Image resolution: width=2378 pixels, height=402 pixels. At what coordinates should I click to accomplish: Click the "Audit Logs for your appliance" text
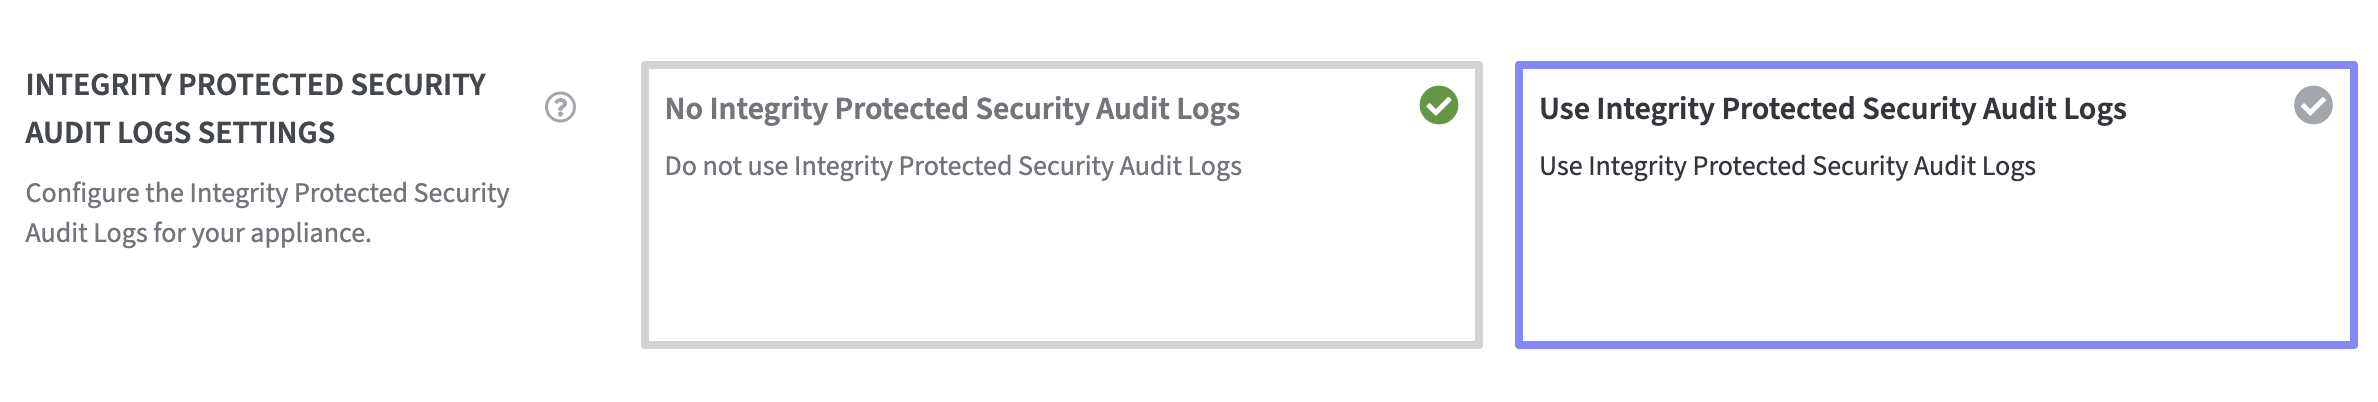(198, 233)
